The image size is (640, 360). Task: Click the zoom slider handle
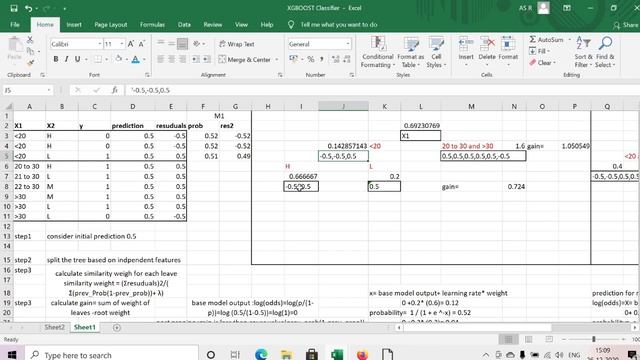click(x=593, y=339)
